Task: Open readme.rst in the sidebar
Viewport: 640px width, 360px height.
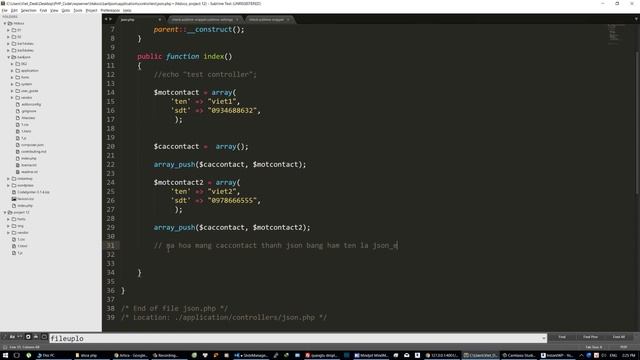Action: coord(29,172)
